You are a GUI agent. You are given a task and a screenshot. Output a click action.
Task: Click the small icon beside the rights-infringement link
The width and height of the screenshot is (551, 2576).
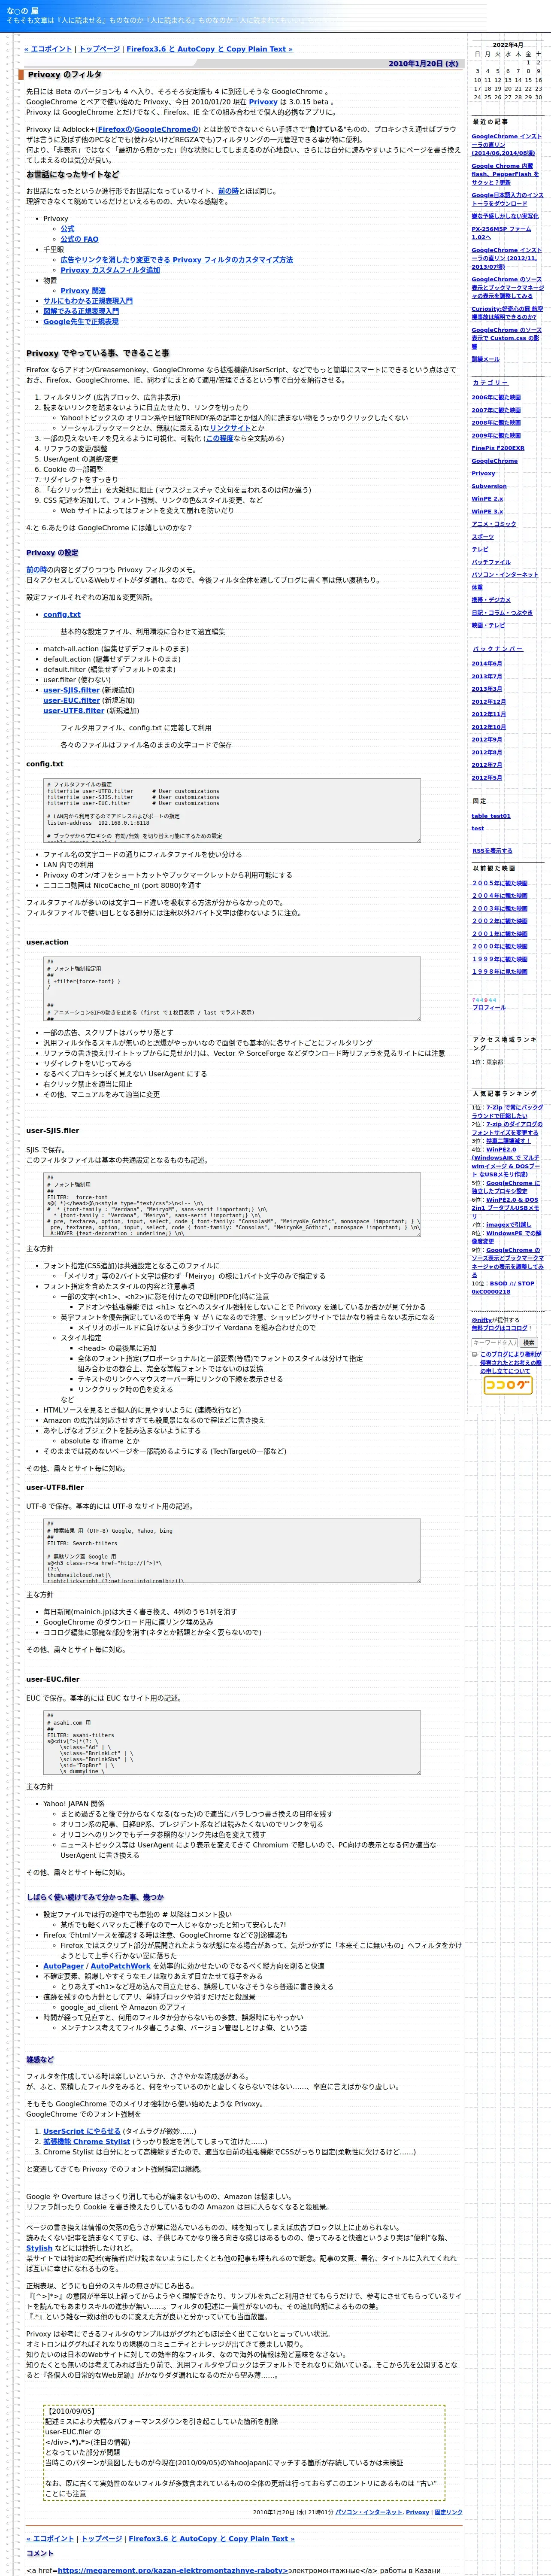click(x=474, y=1354)
